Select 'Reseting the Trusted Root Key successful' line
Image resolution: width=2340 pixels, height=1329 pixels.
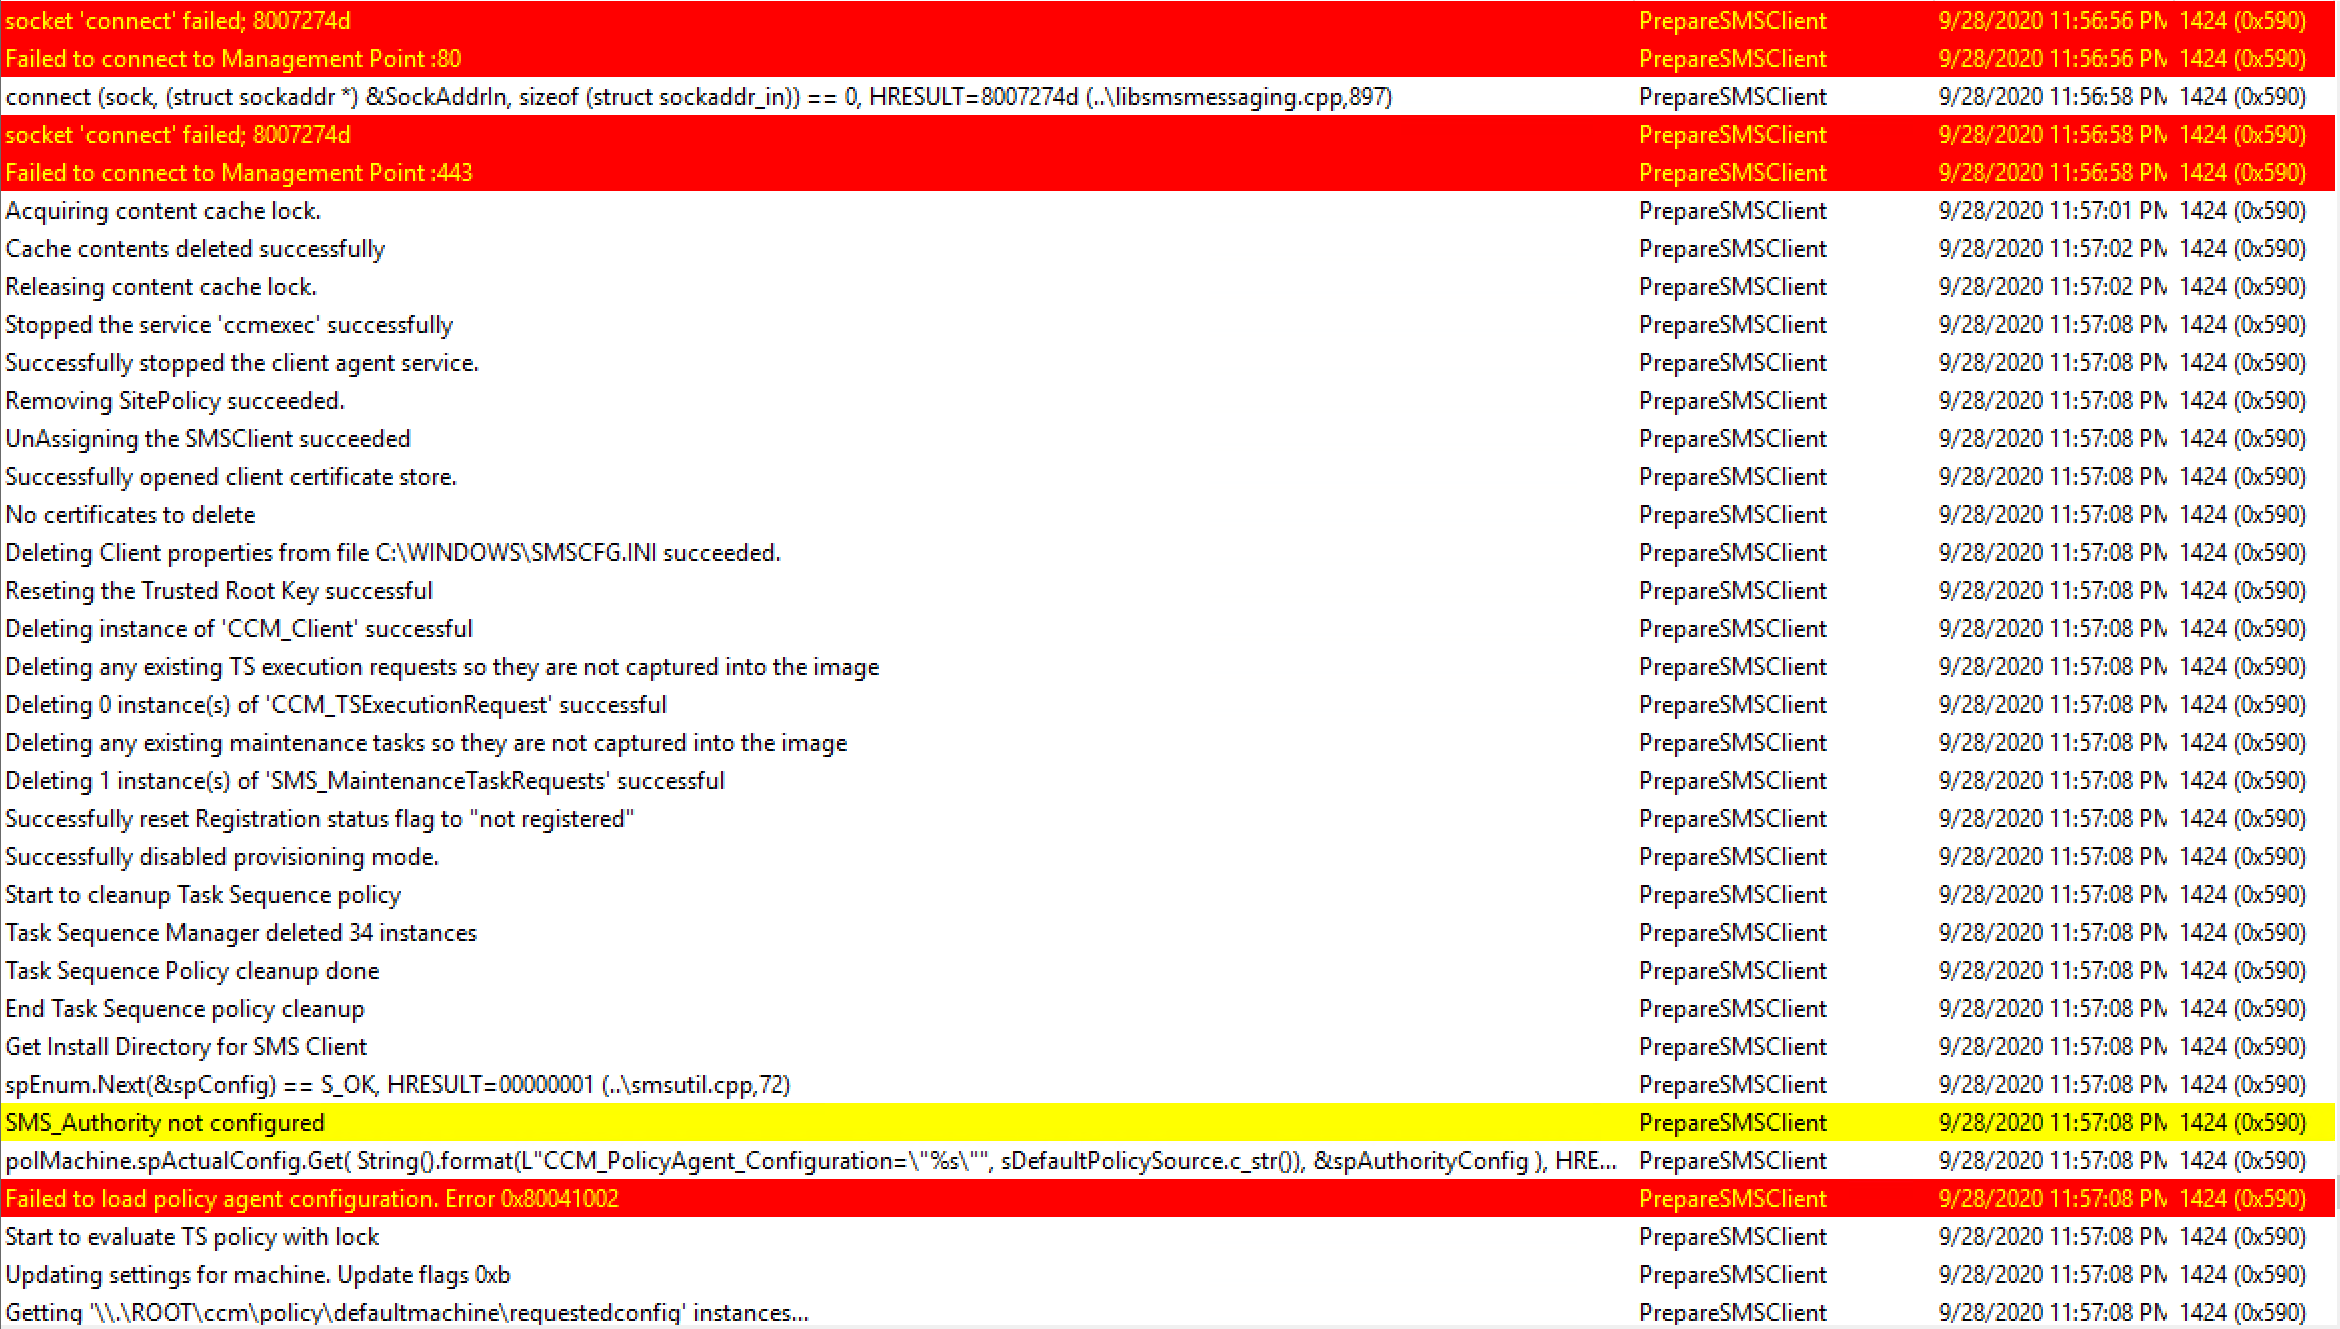(x=219, y=590)
